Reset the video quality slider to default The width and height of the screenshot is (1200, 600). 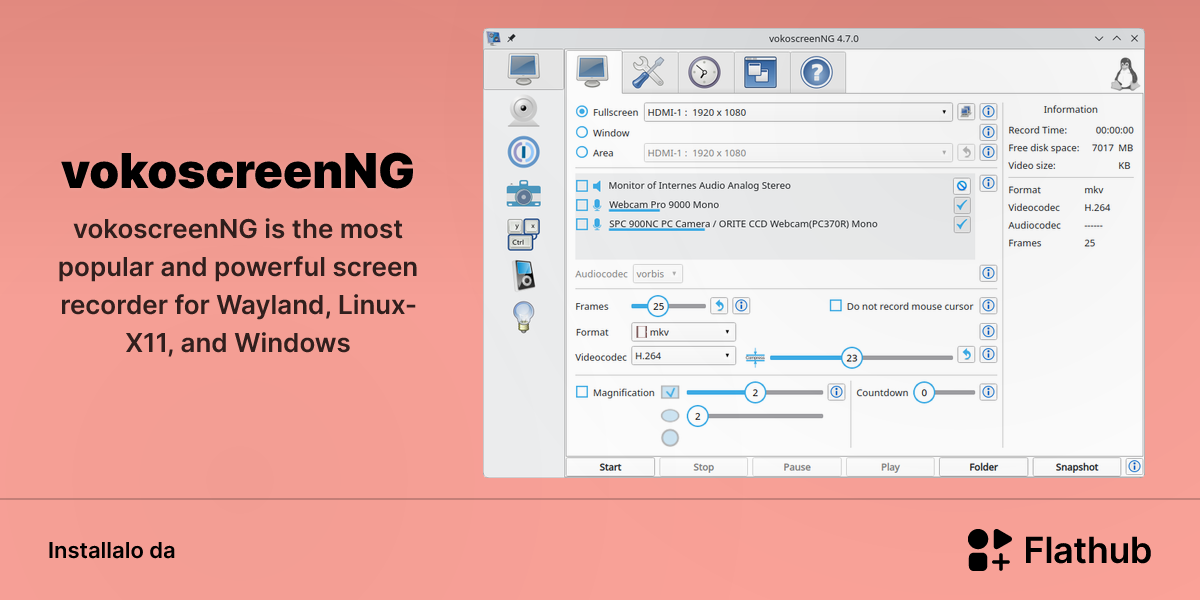[x=966, y=354]
